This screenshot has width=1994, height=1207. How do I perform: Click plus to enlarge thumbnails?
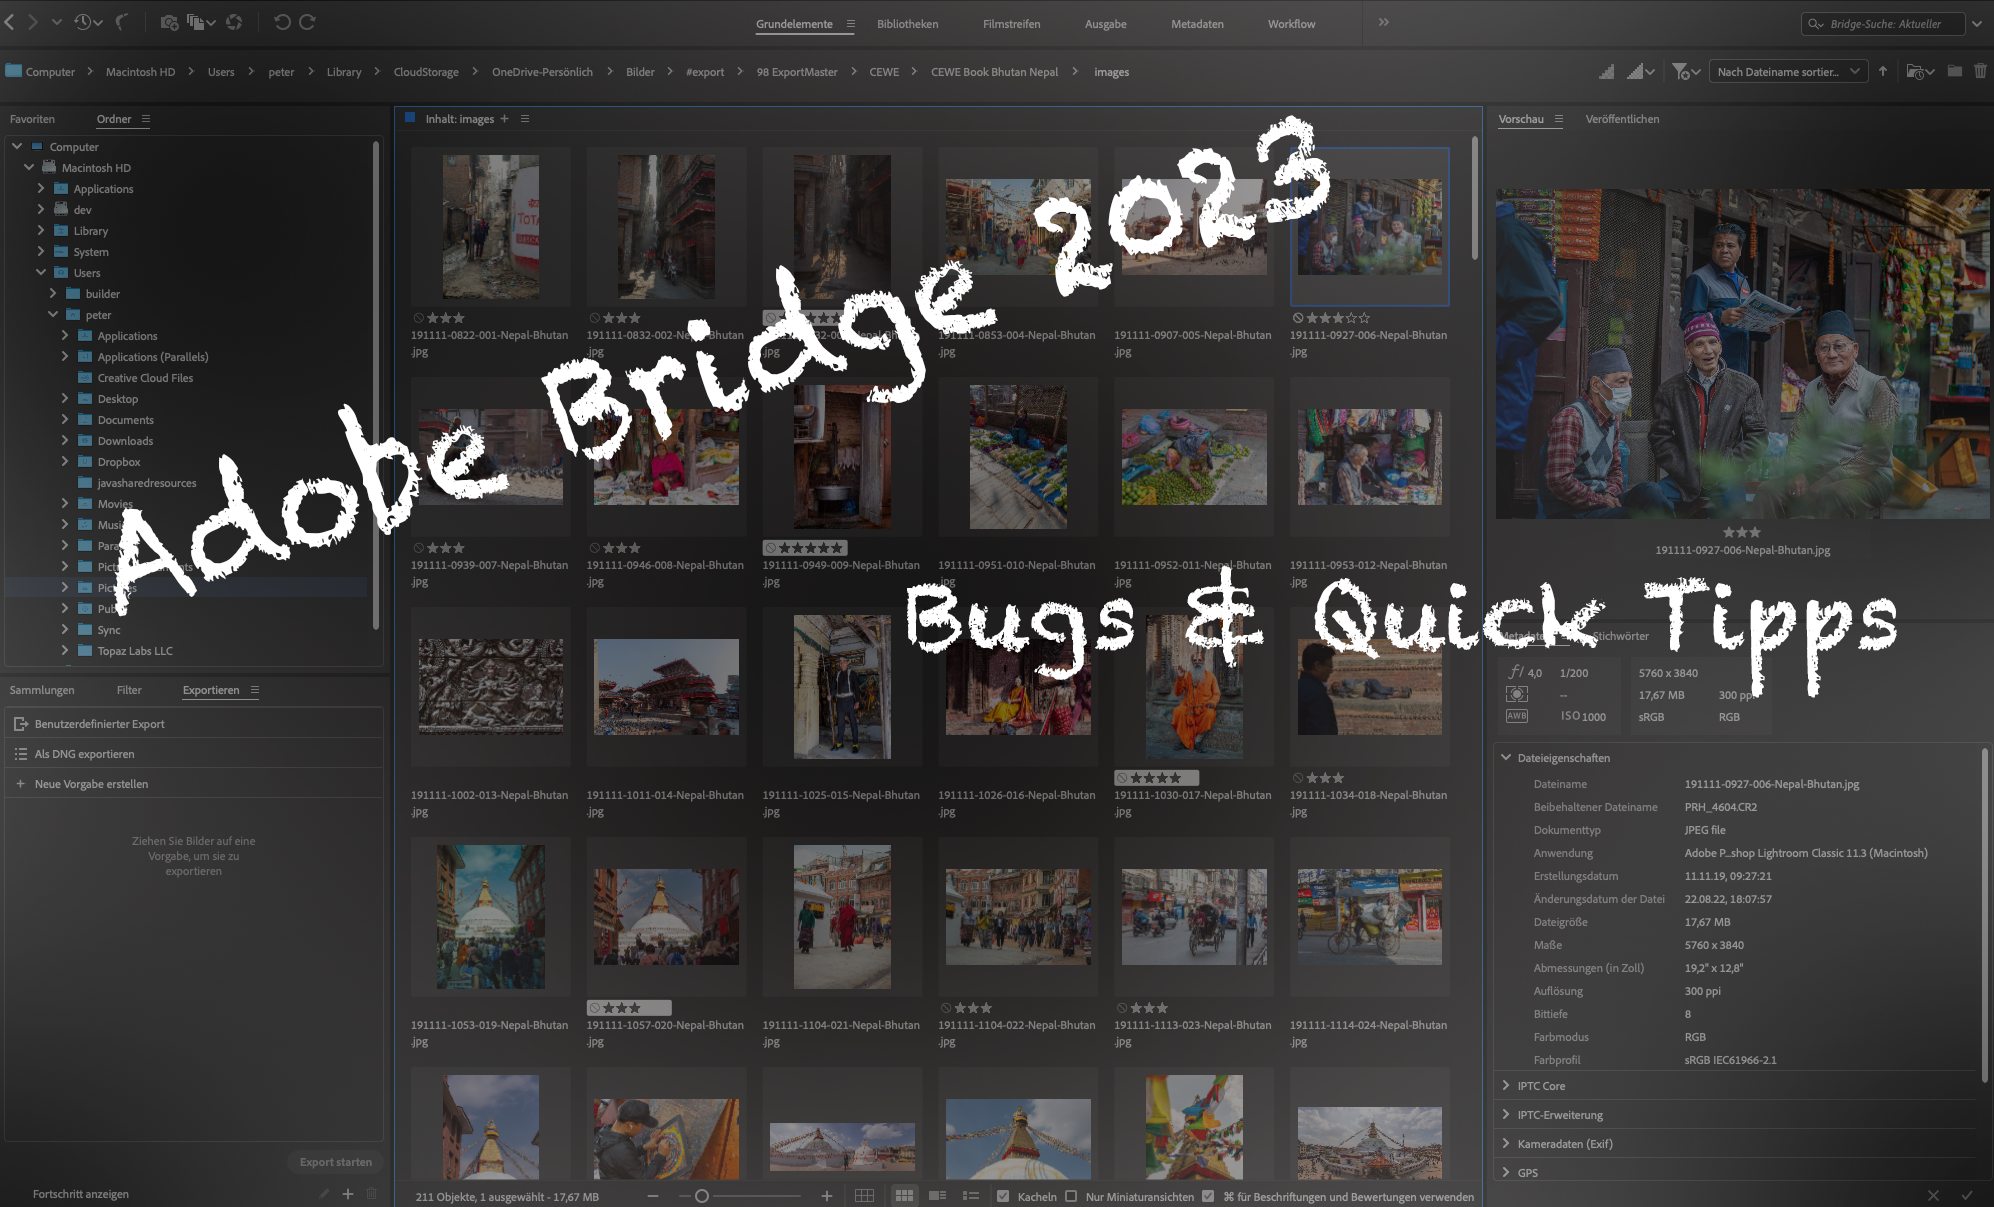coord(827,1196)
